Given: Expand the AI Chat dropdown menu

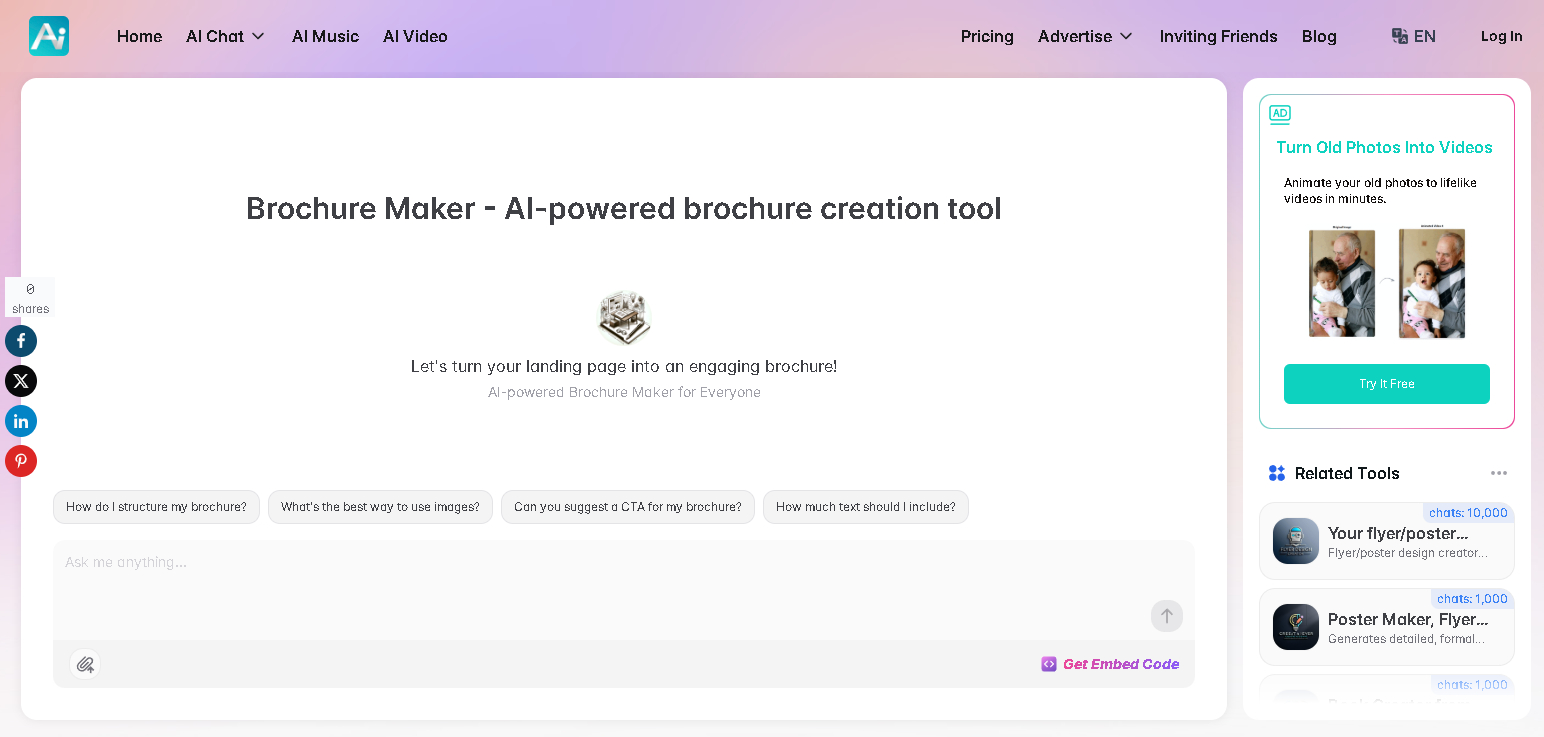Looking at the screenshot, I should [x=225, y=36].
